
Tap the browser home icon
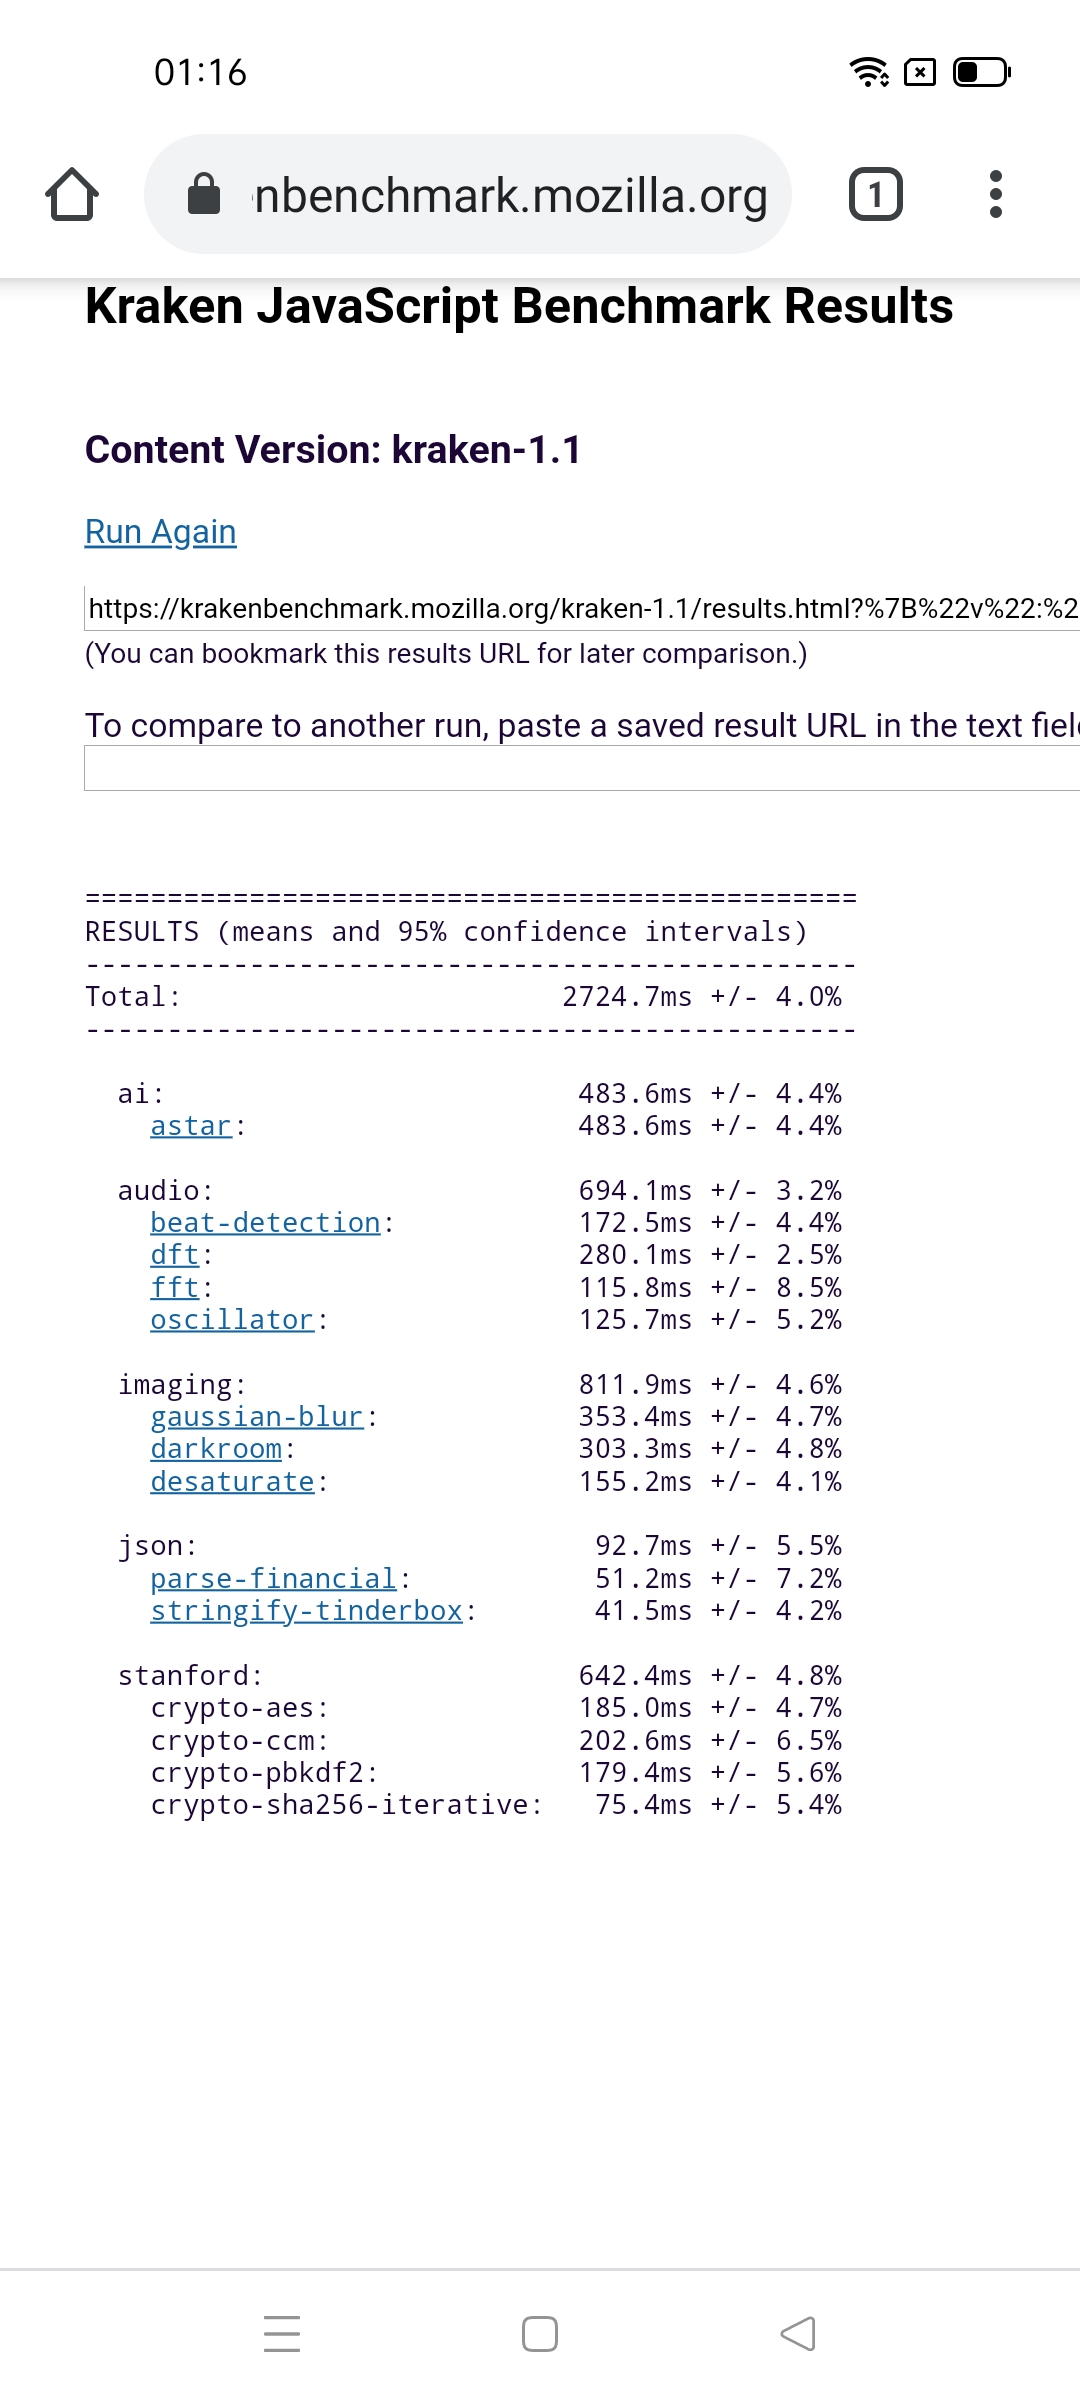pos(72,194)
